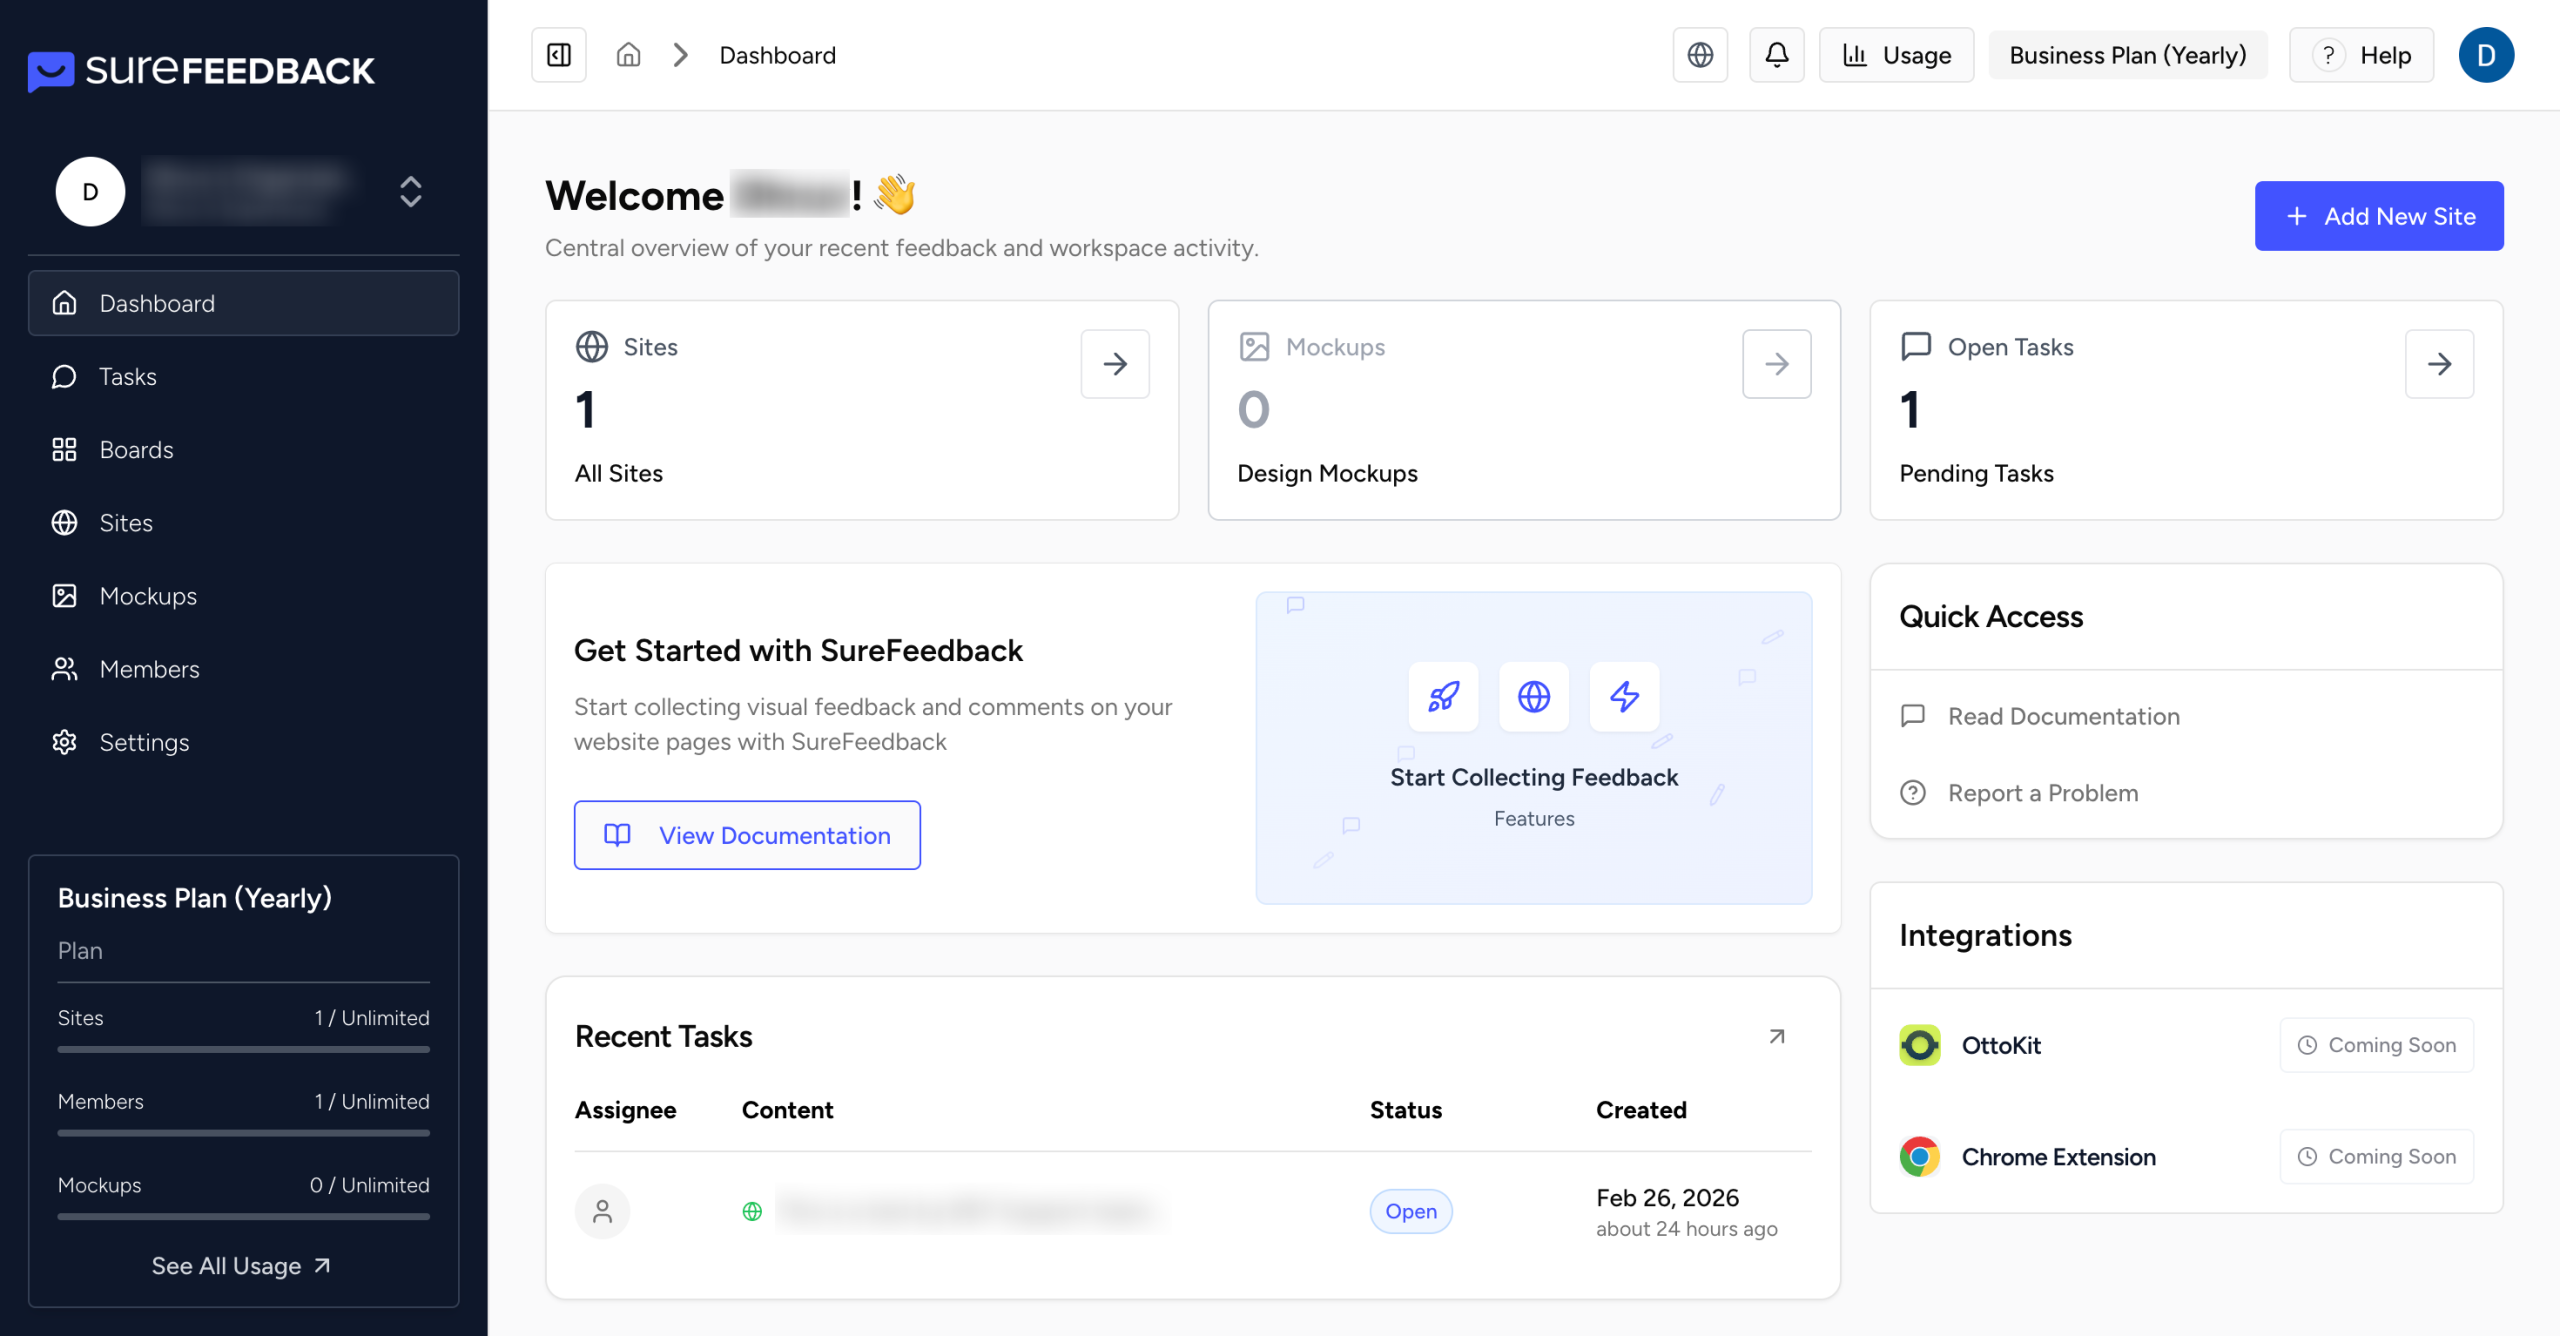Open Sites card arrow button

1115,364
